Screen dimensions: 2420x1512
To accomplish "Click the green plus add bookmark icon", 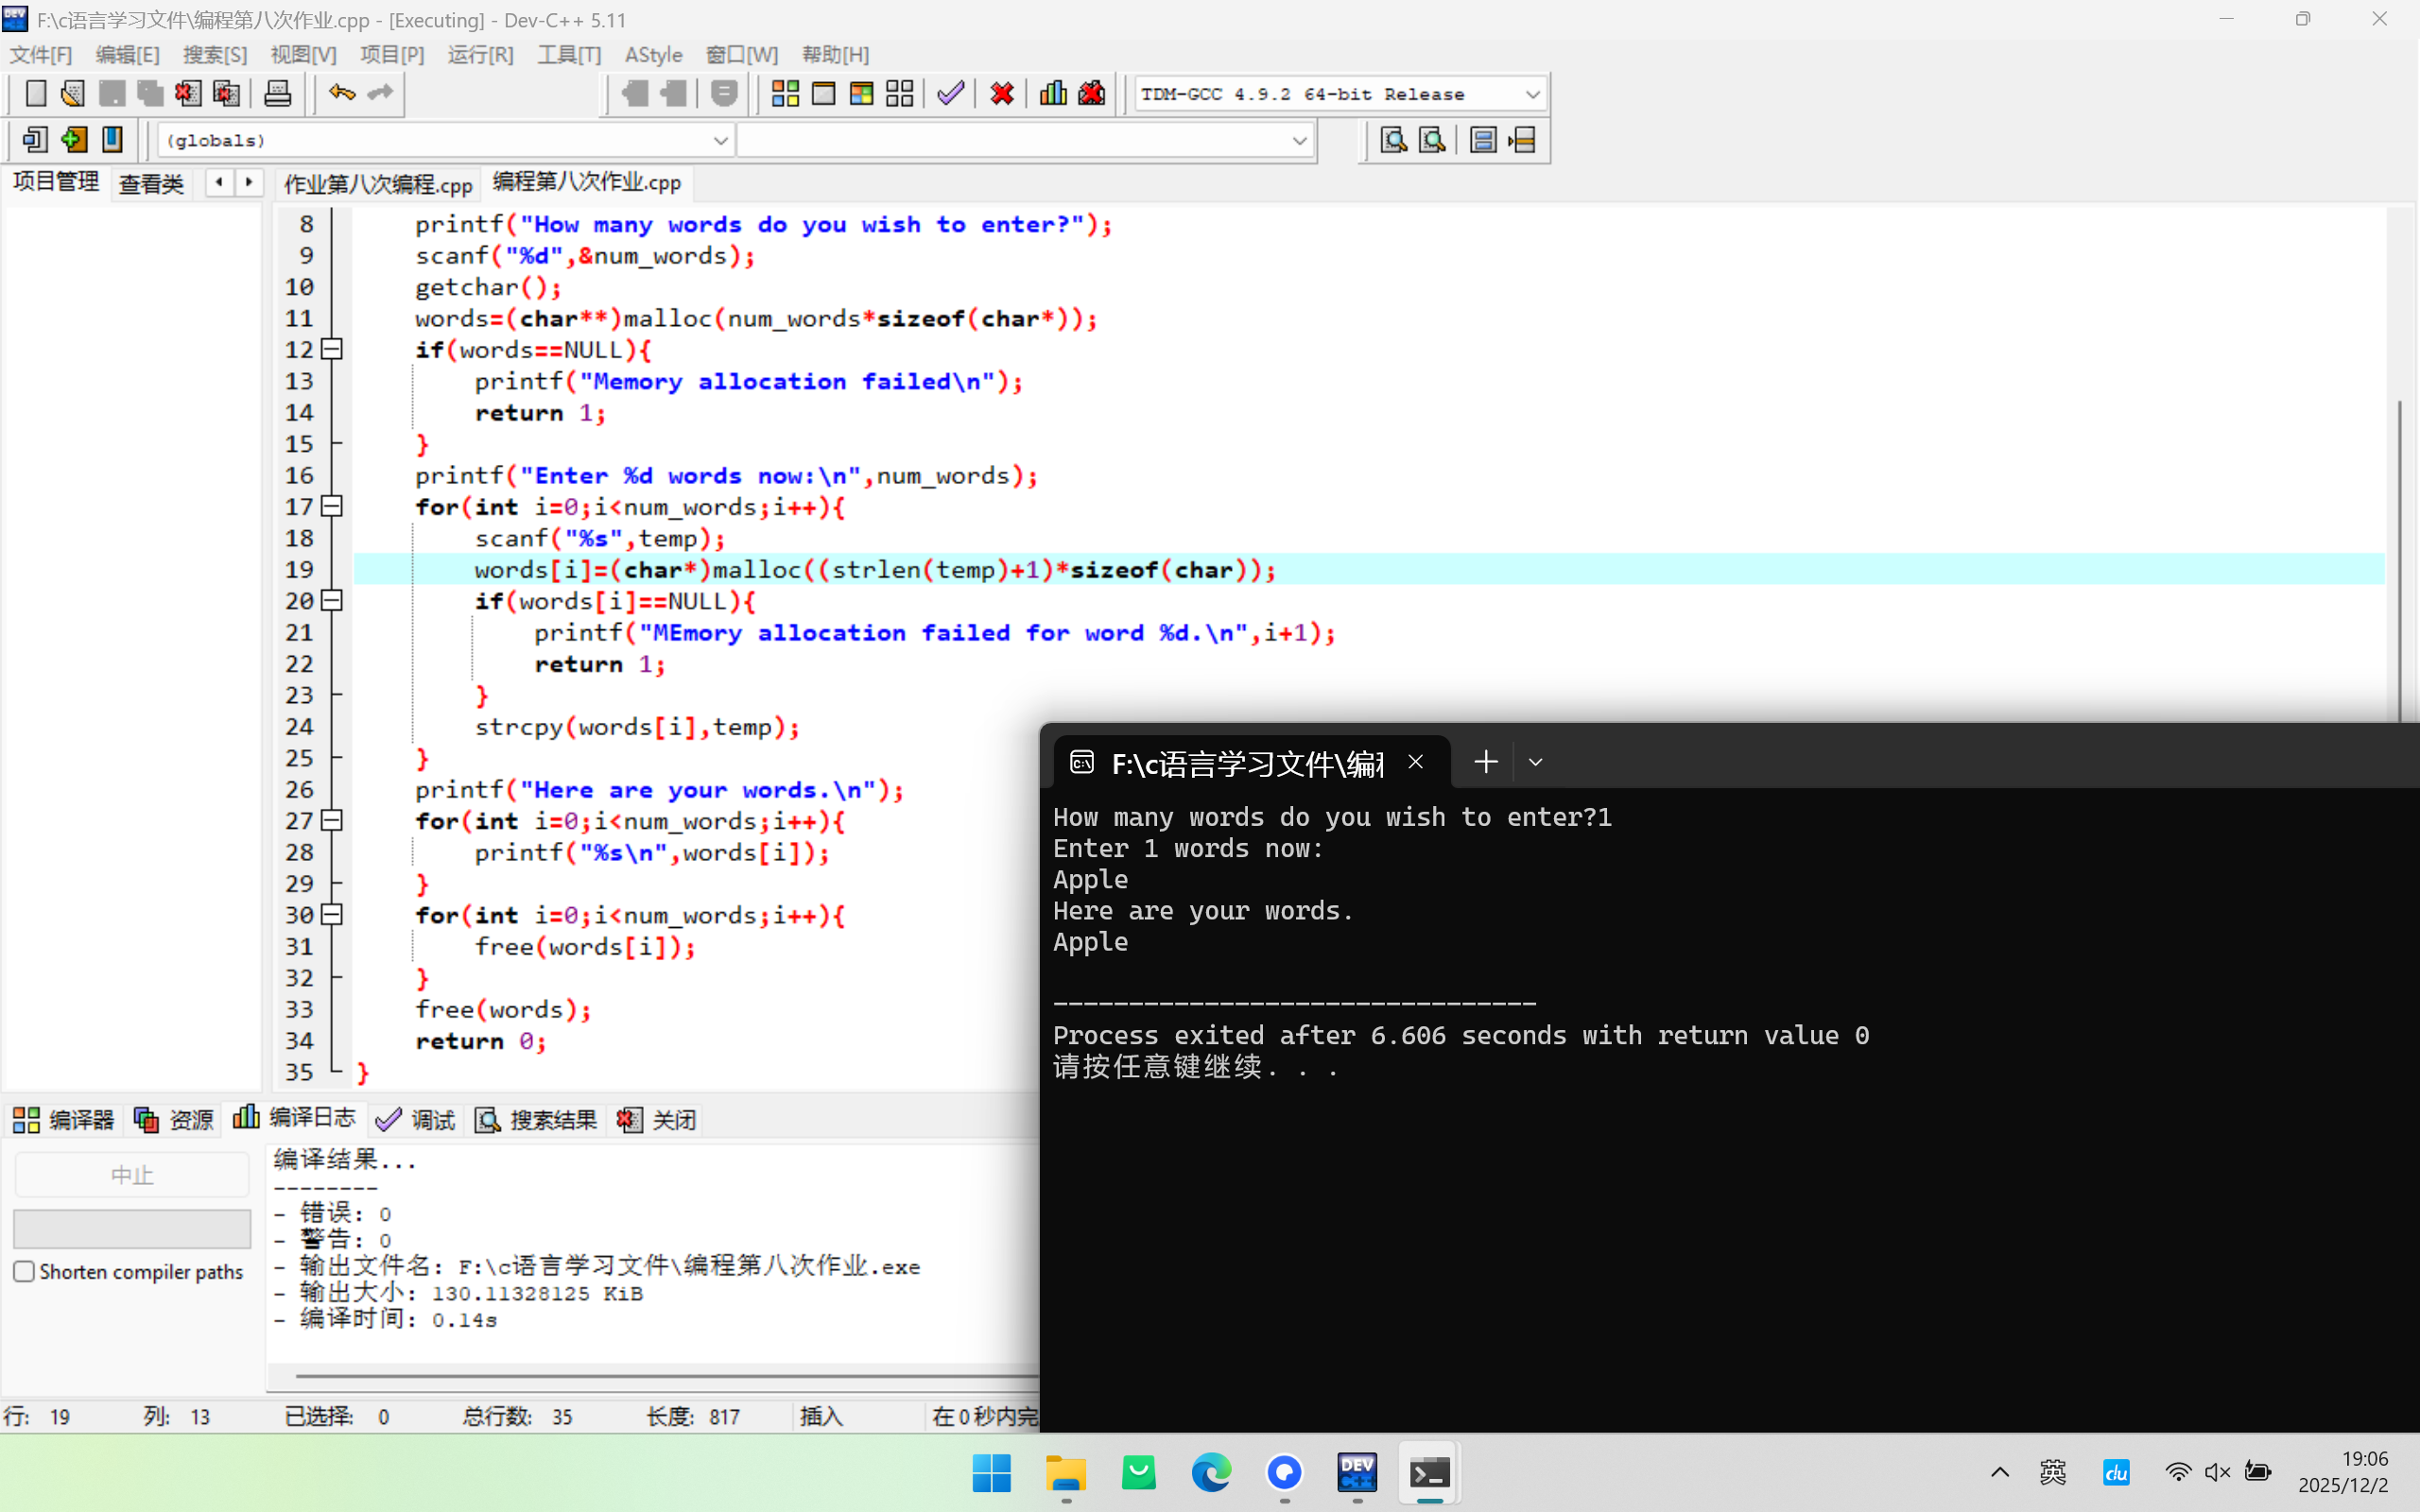I will pos(73,140).
